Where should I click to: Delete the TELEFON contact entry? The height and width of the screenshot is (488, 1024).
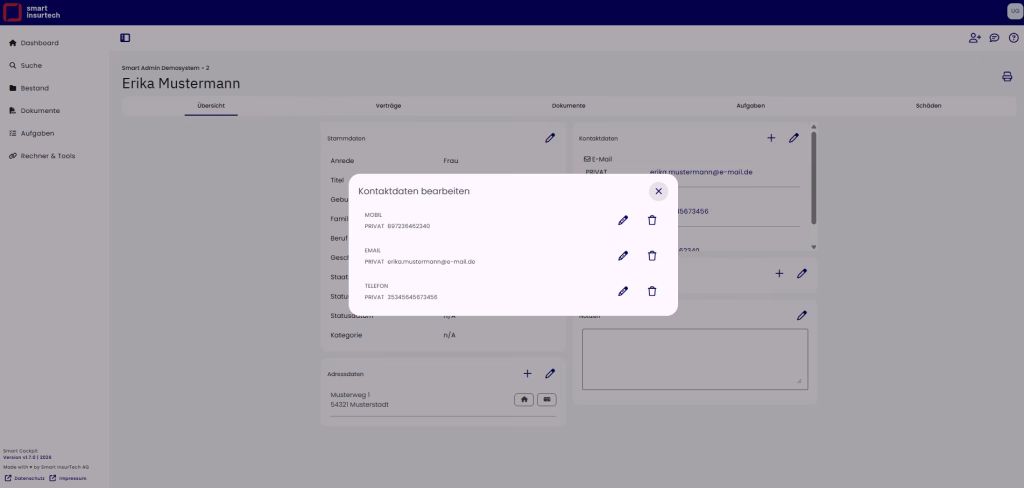pyautogui.click(x=652, y=291)
